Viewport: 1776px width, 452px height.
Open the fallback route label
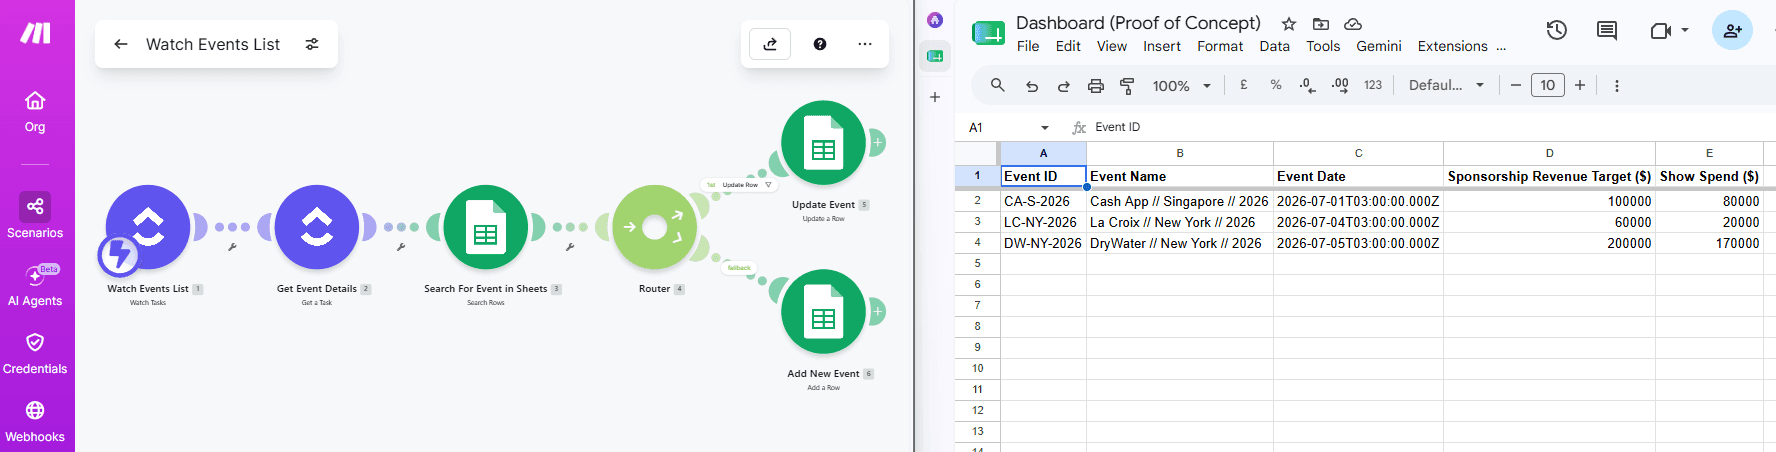click(739, 268)
